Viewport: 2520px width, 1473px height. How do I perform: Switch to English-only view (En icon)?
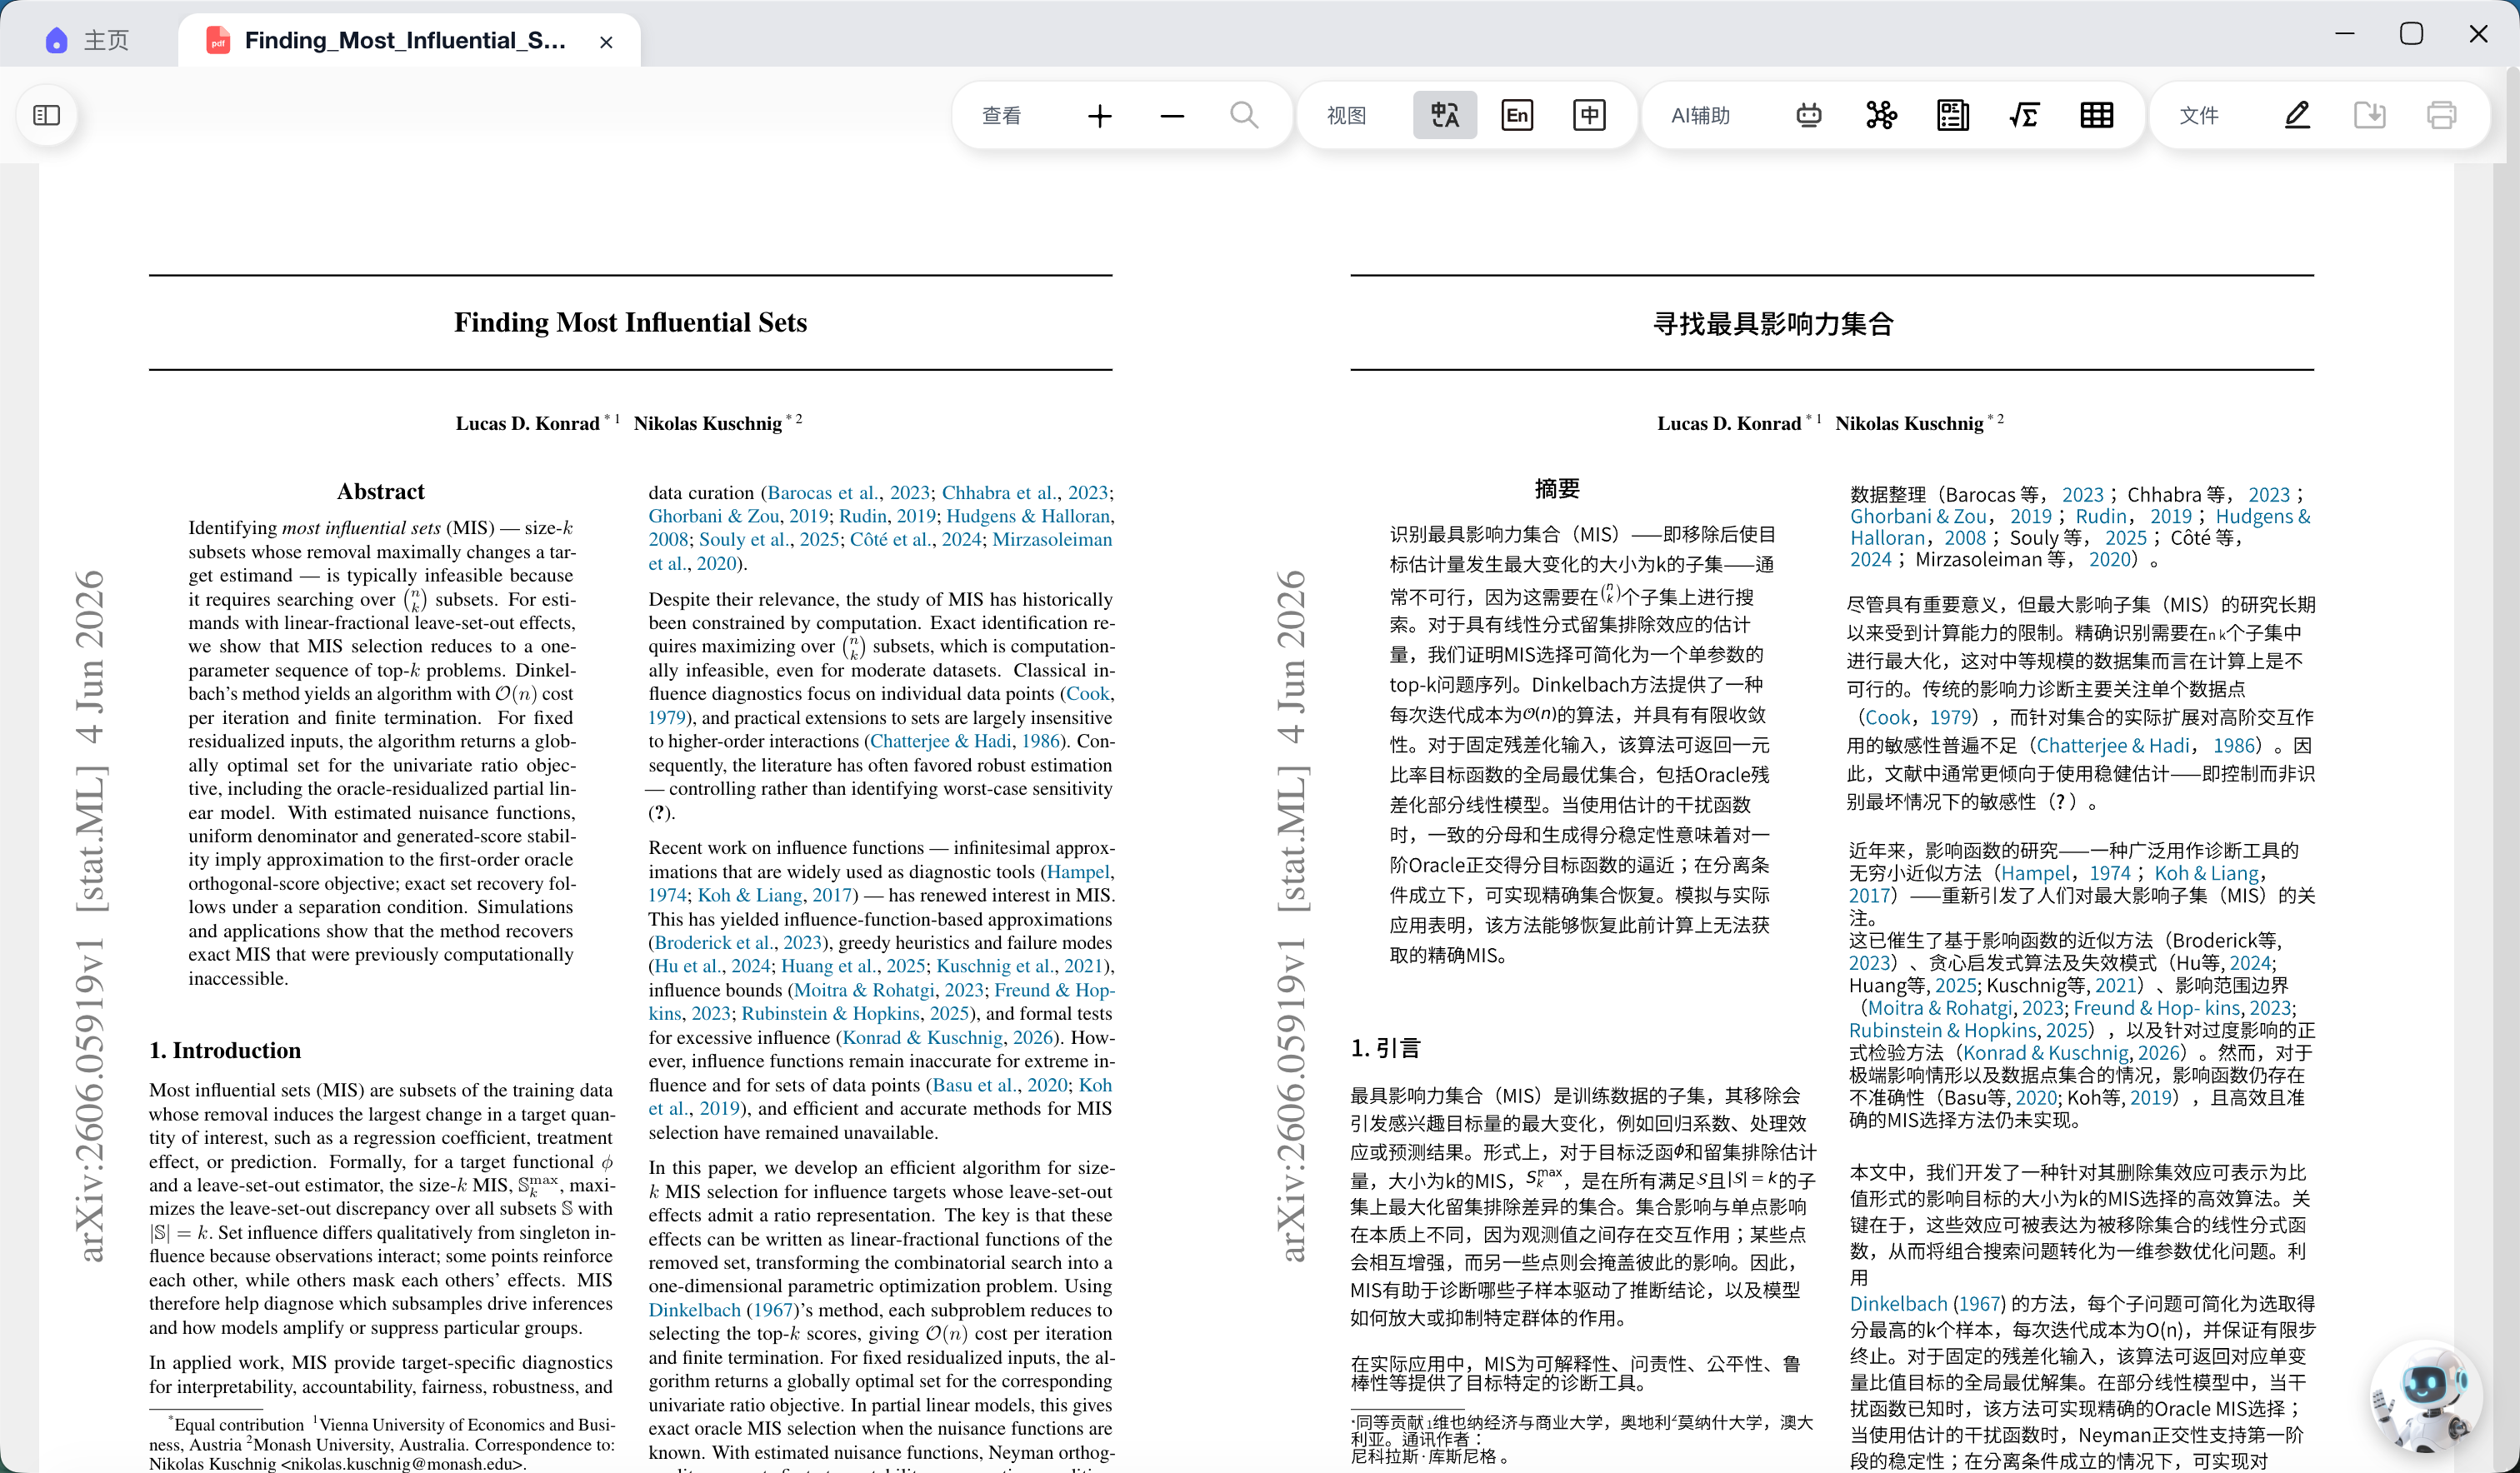click(1517, 115)
